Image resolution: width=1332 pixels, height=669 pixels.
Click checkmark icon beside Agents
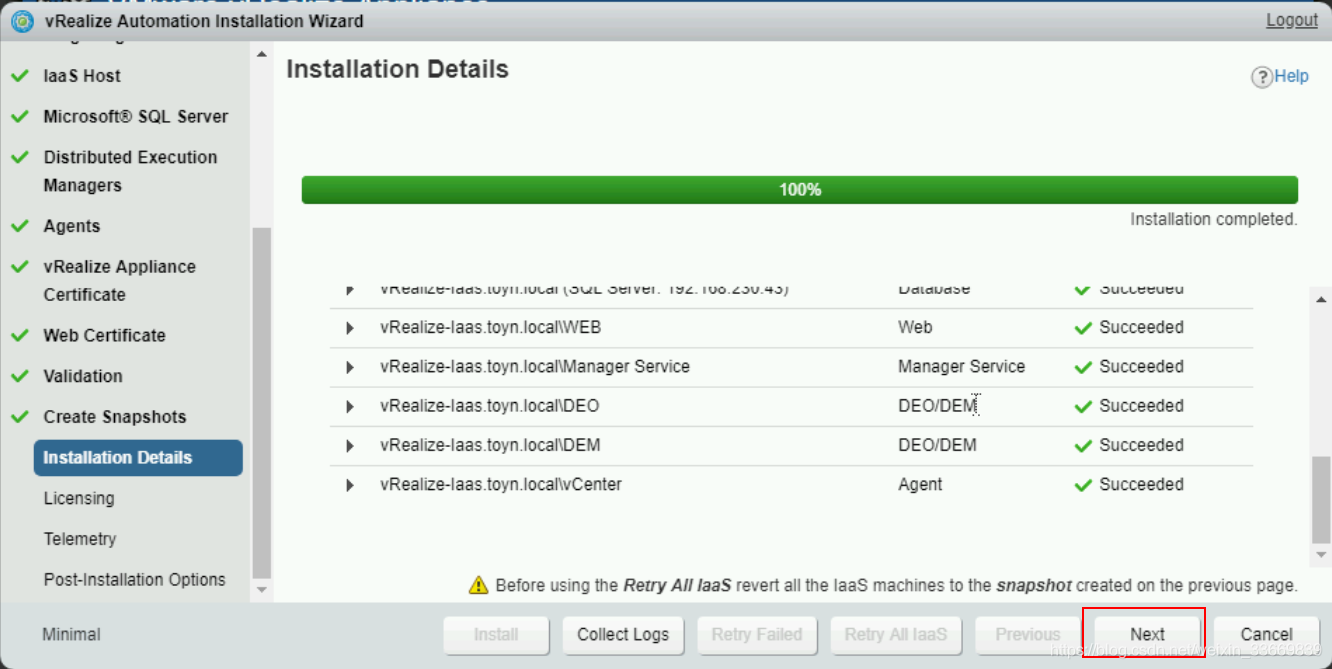(20, 227)
